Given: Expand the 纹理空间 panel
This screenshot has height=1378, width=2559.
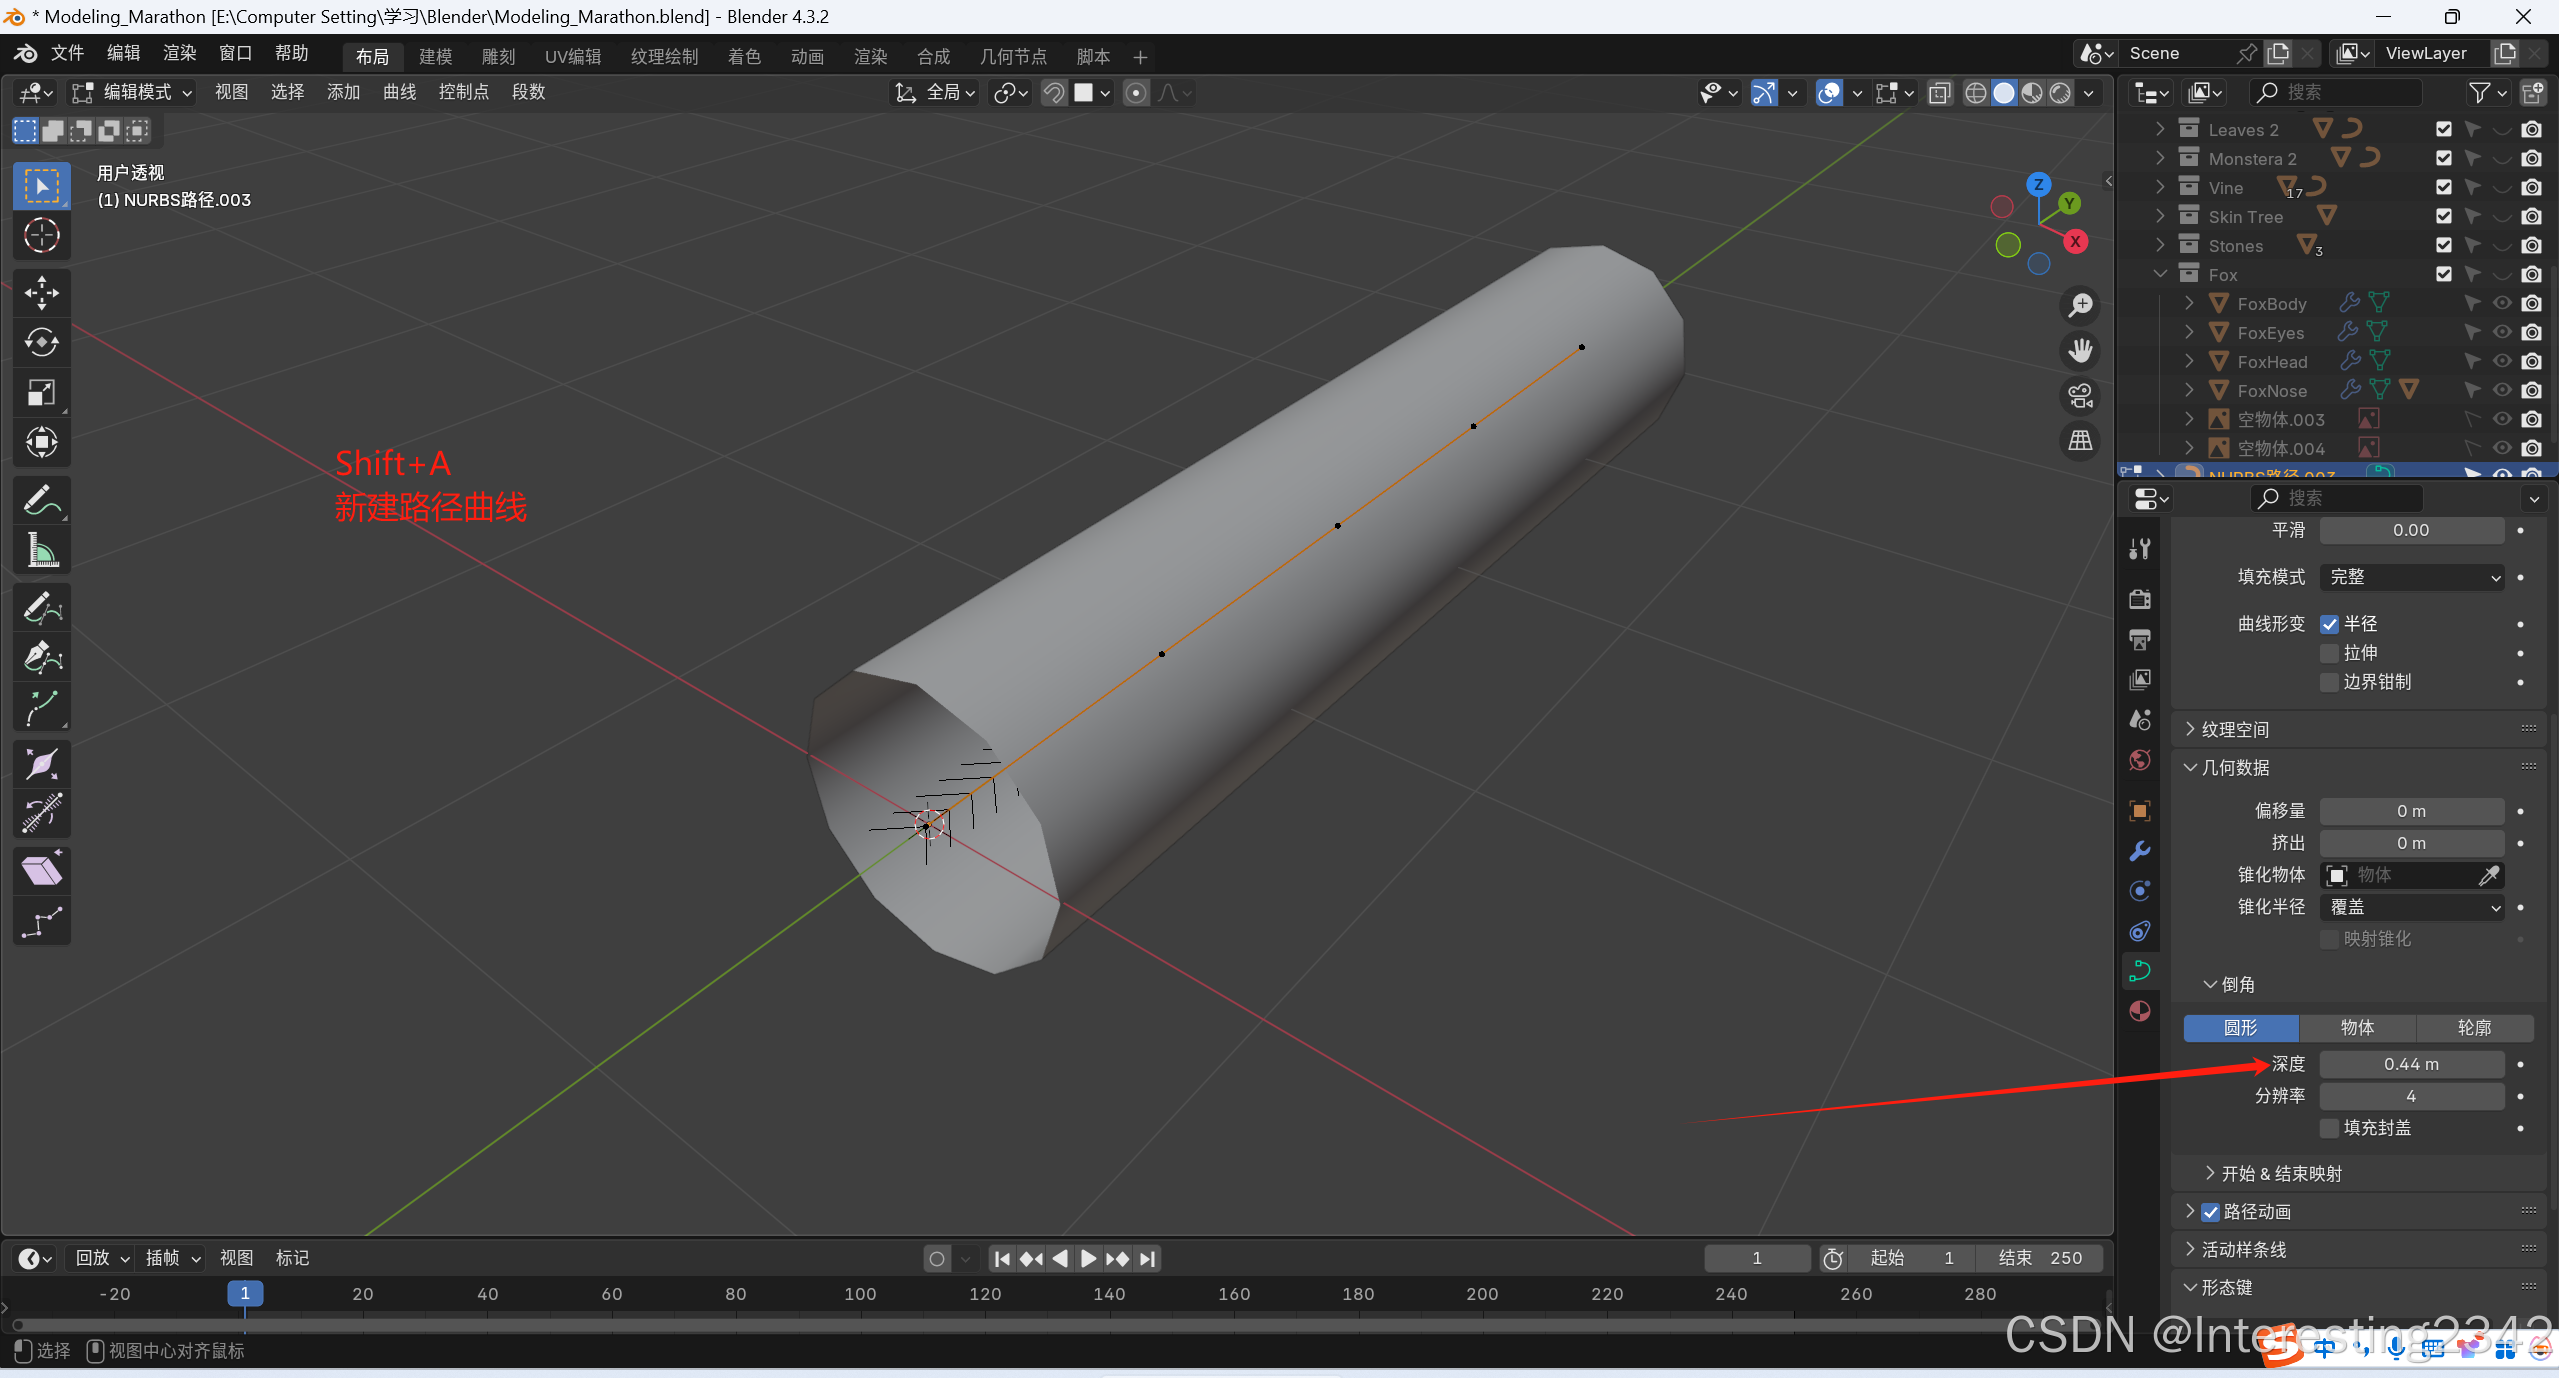Looking at the screenshot, I should click(x=2235, y=730).
